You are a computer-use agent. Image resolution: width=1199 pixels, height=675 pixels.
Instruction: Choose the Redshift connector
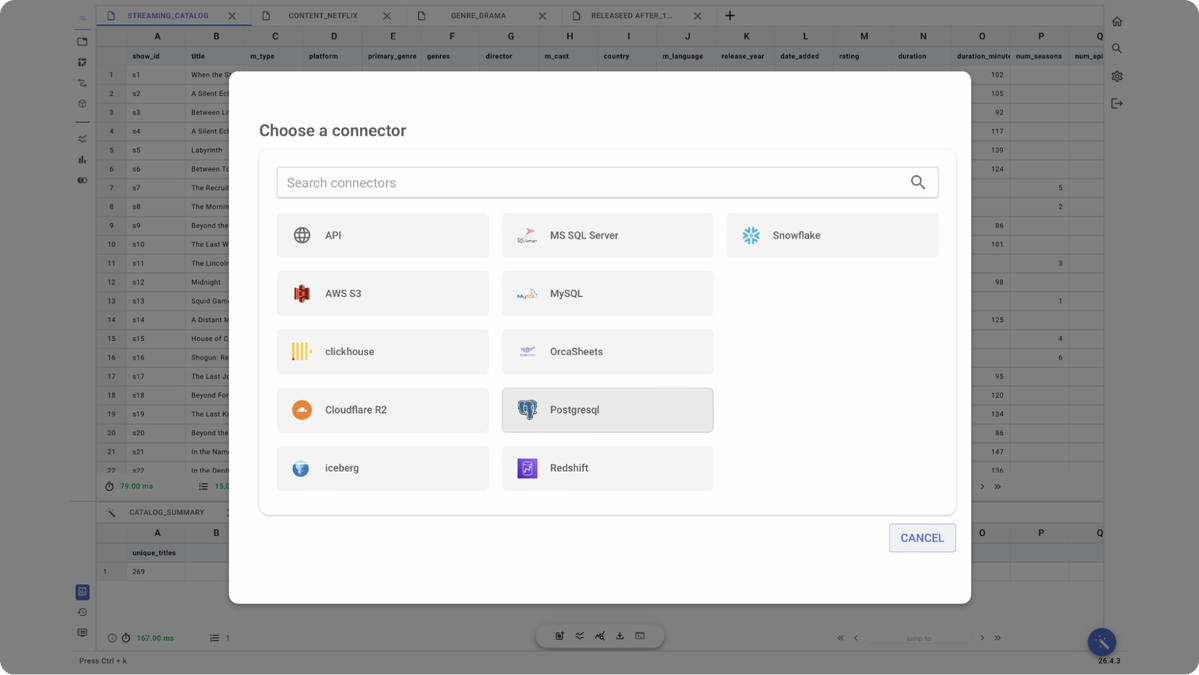coord(607,468)
